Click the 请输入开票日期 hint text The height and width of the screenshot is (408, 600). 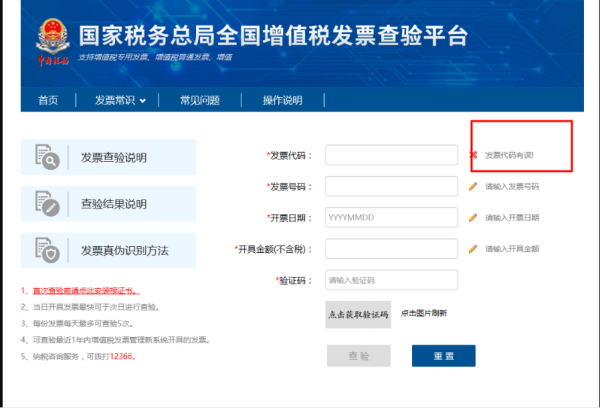click(x=512, y=217)
